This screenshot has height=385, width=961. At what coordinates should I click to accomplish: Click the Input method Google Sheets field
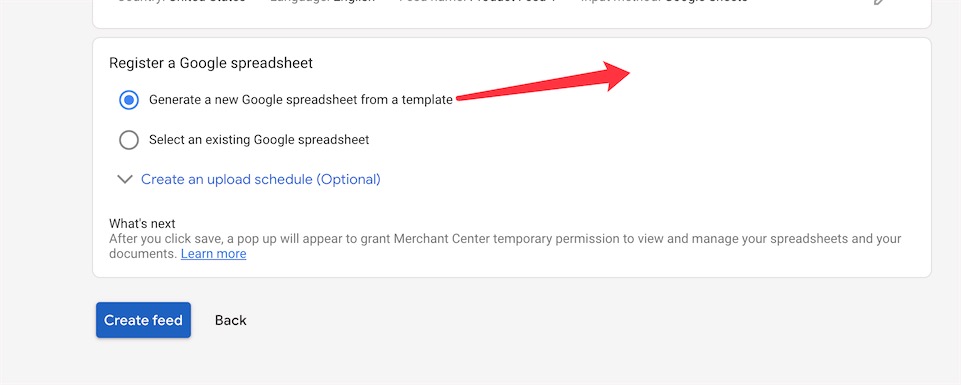(664, 1)
